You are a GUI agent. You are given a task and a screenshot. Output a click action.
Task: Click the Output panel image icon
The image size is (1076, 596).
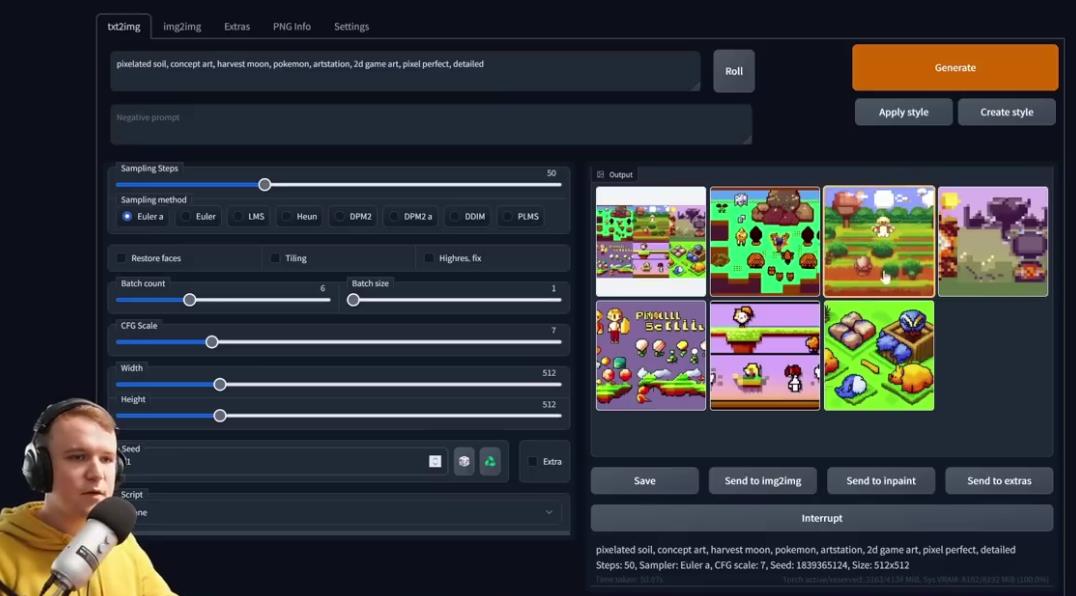(600, 174)
